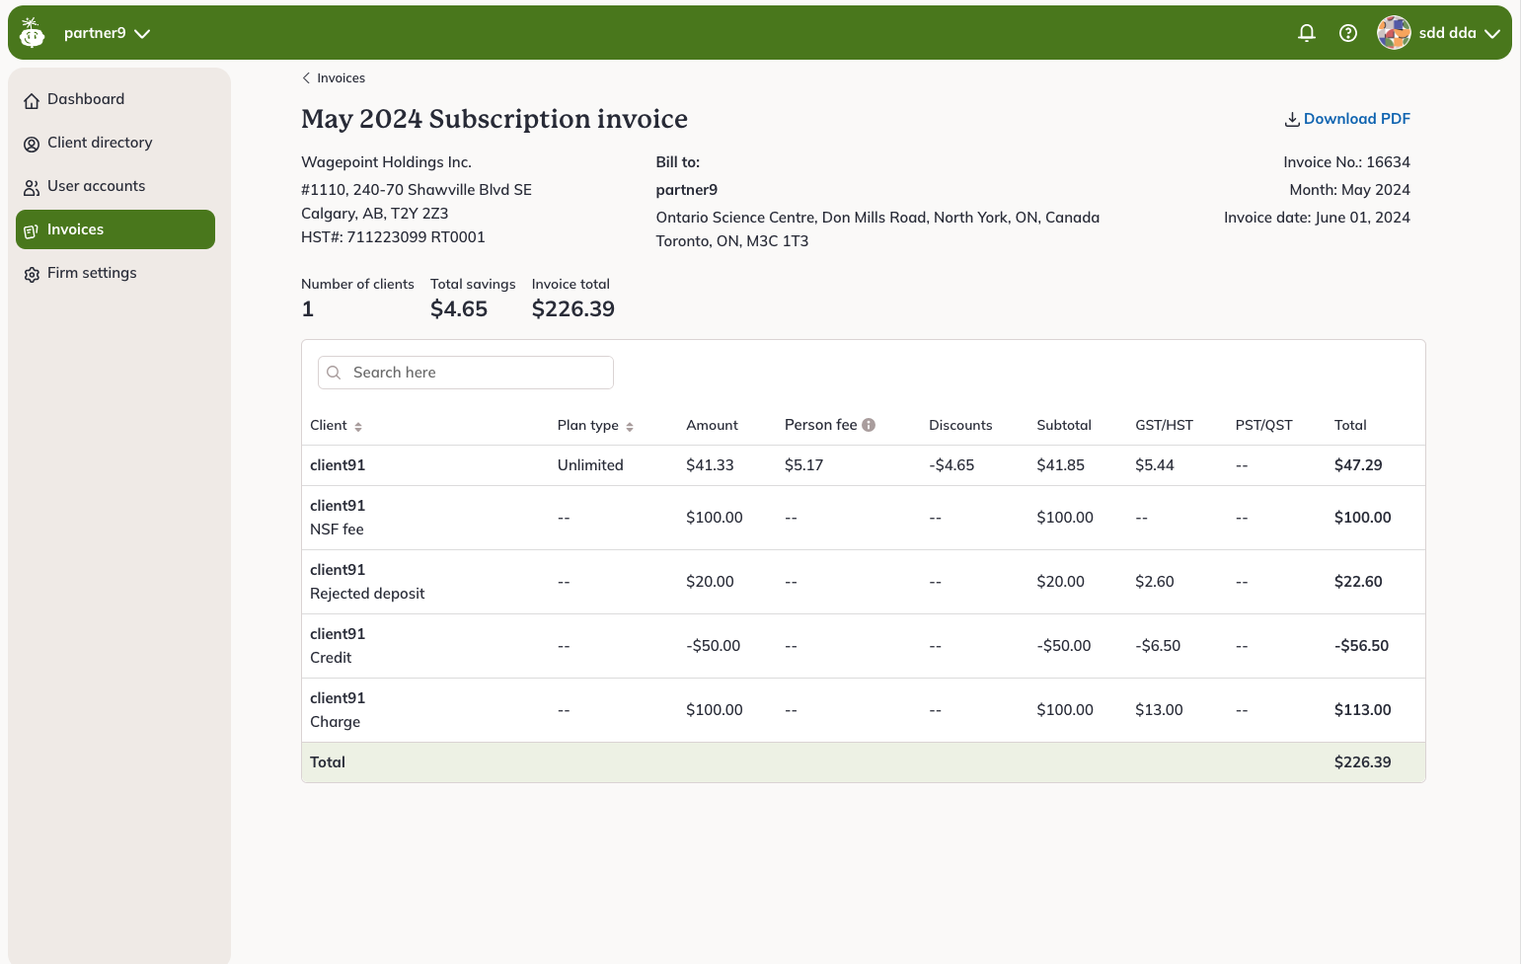Click the back chevron before Invoices
The image size is (1521, 964).
306,78
